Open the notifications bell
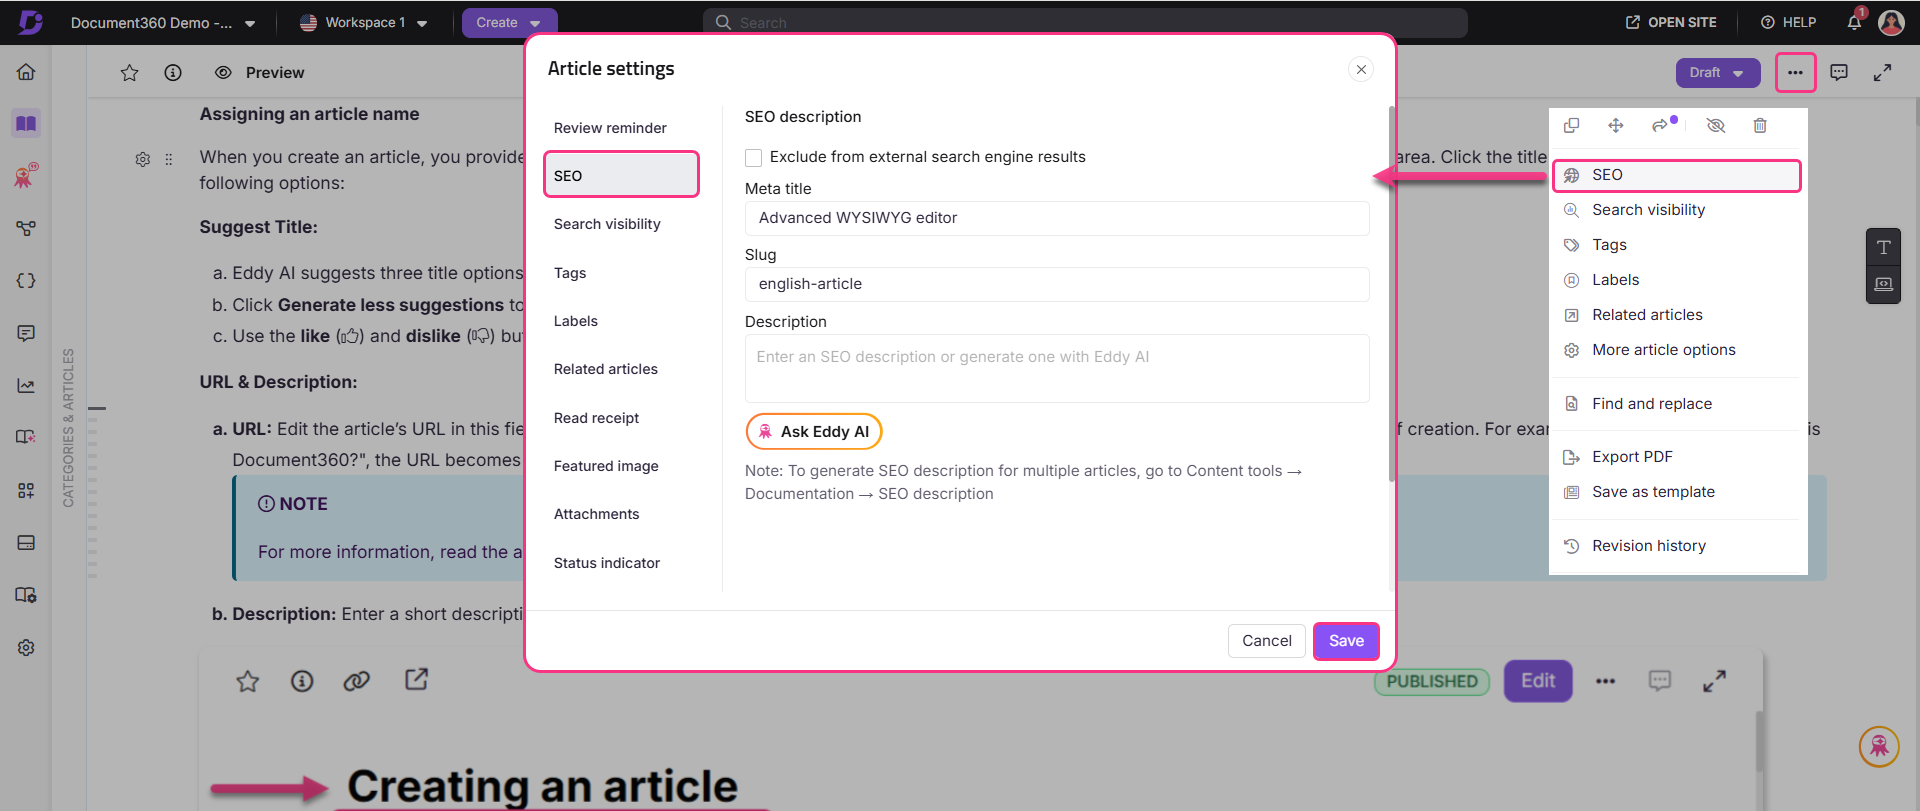The image size is (1920, 811). (1854, 22)
